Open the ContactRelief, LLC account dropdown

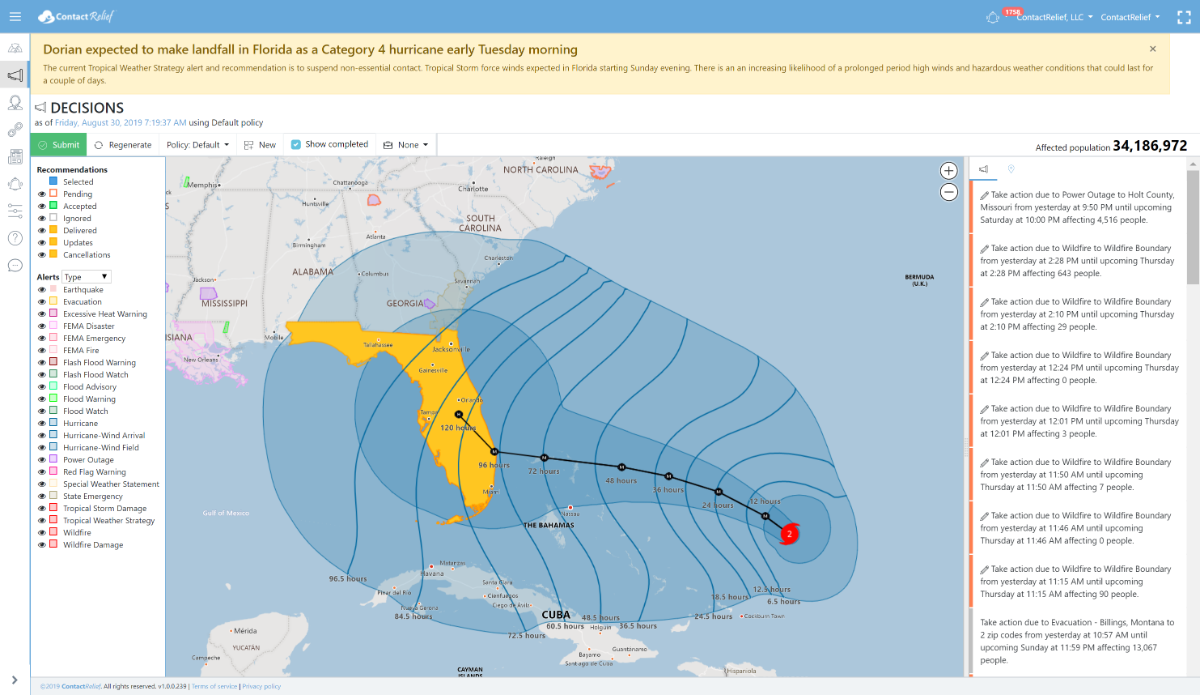point(1055,17)
